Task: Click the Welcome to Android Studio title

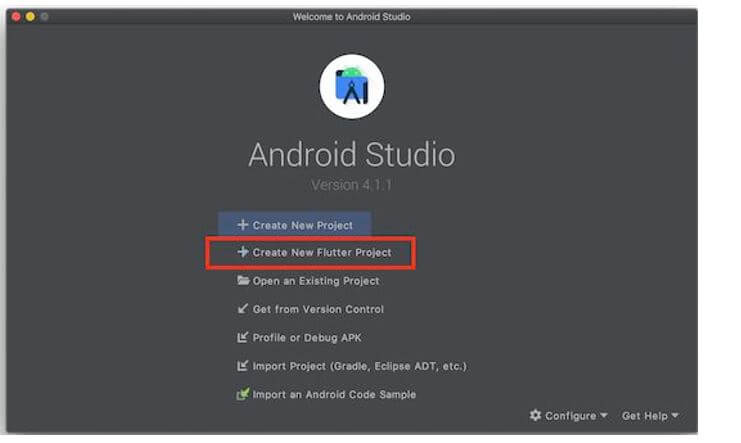Action: point(351,17)
